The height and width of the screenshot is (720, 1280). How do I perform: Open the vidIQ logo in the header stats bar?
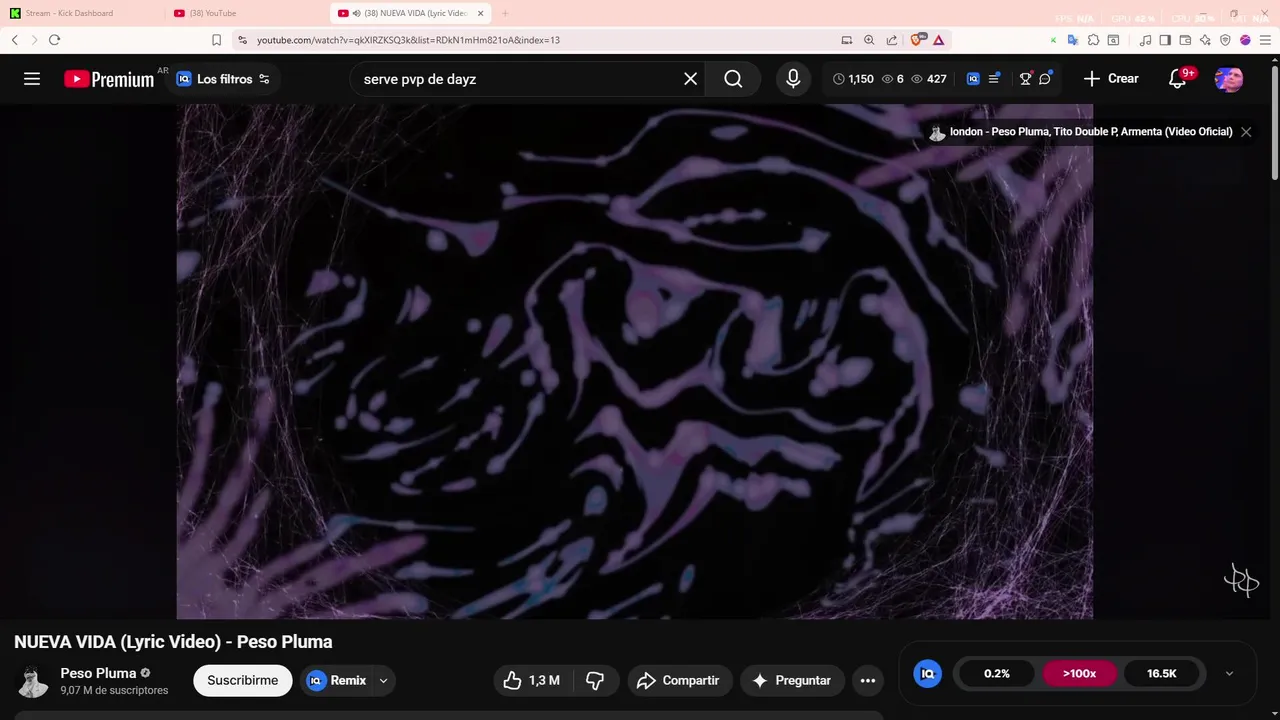click(x=973, y=79)
